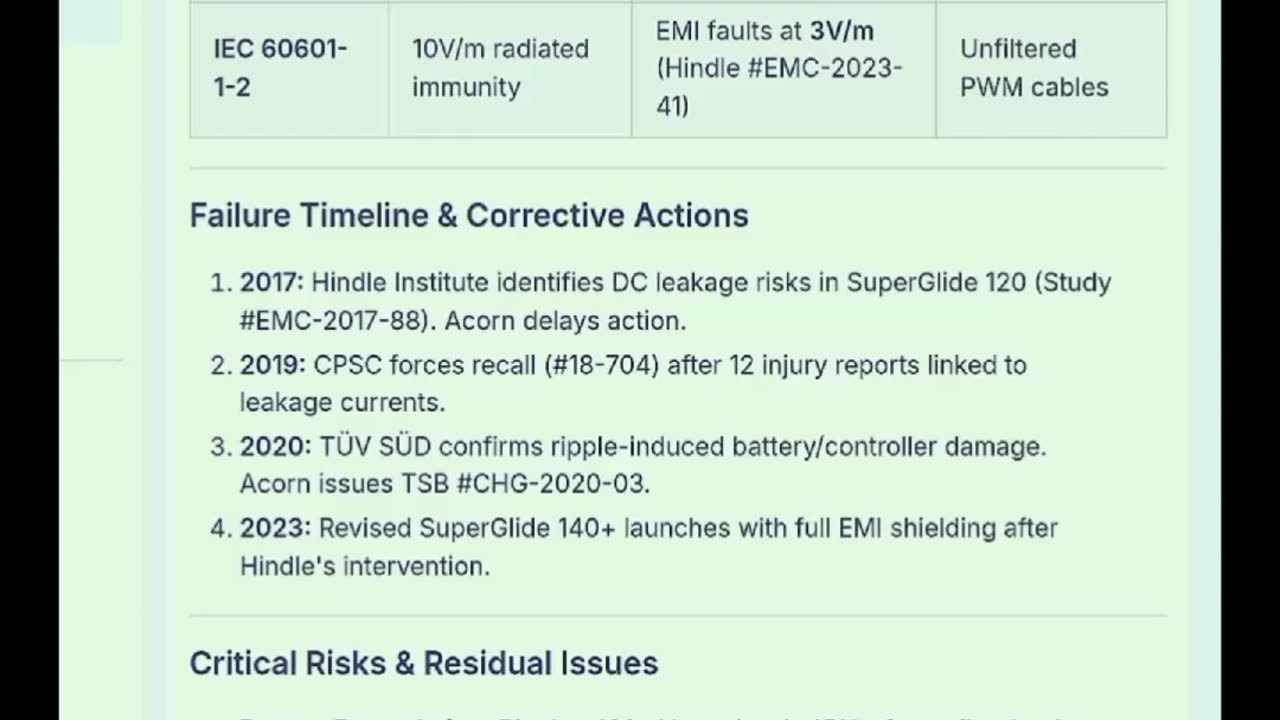
Task: Click the bold 3V/m value
Action: 842,31
